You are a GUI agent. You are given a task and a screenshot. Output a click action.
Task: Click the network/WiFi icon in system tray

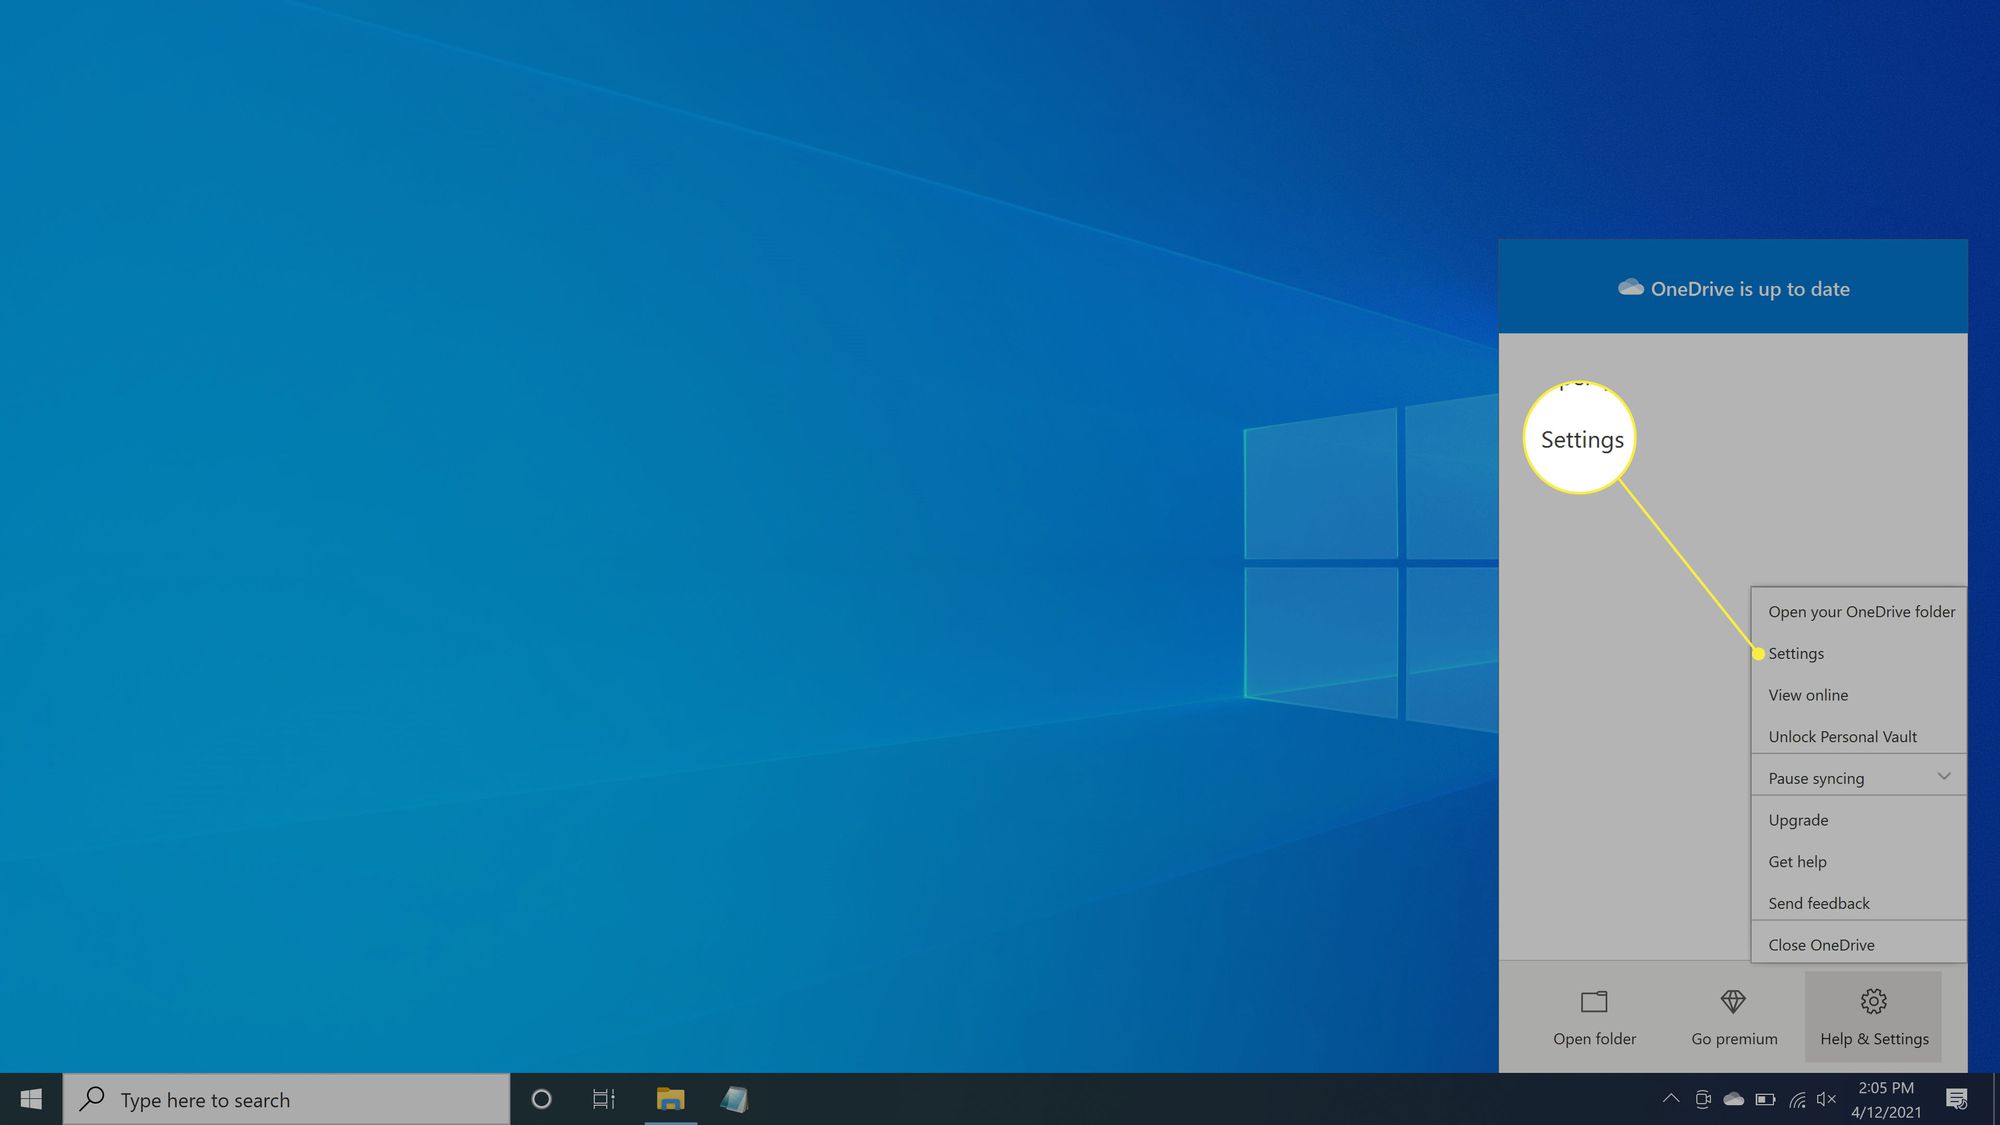pyautogui.click(x=1797, y=1099)
